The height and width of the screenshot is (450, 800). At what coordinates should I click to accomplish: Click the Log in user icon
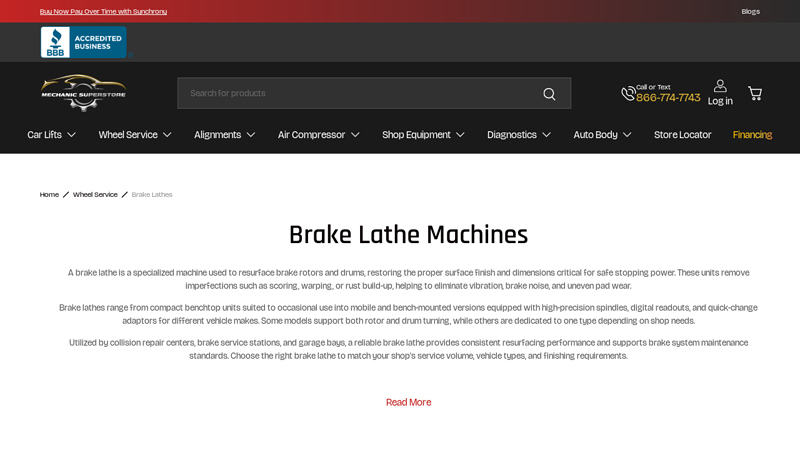(720, 86)
